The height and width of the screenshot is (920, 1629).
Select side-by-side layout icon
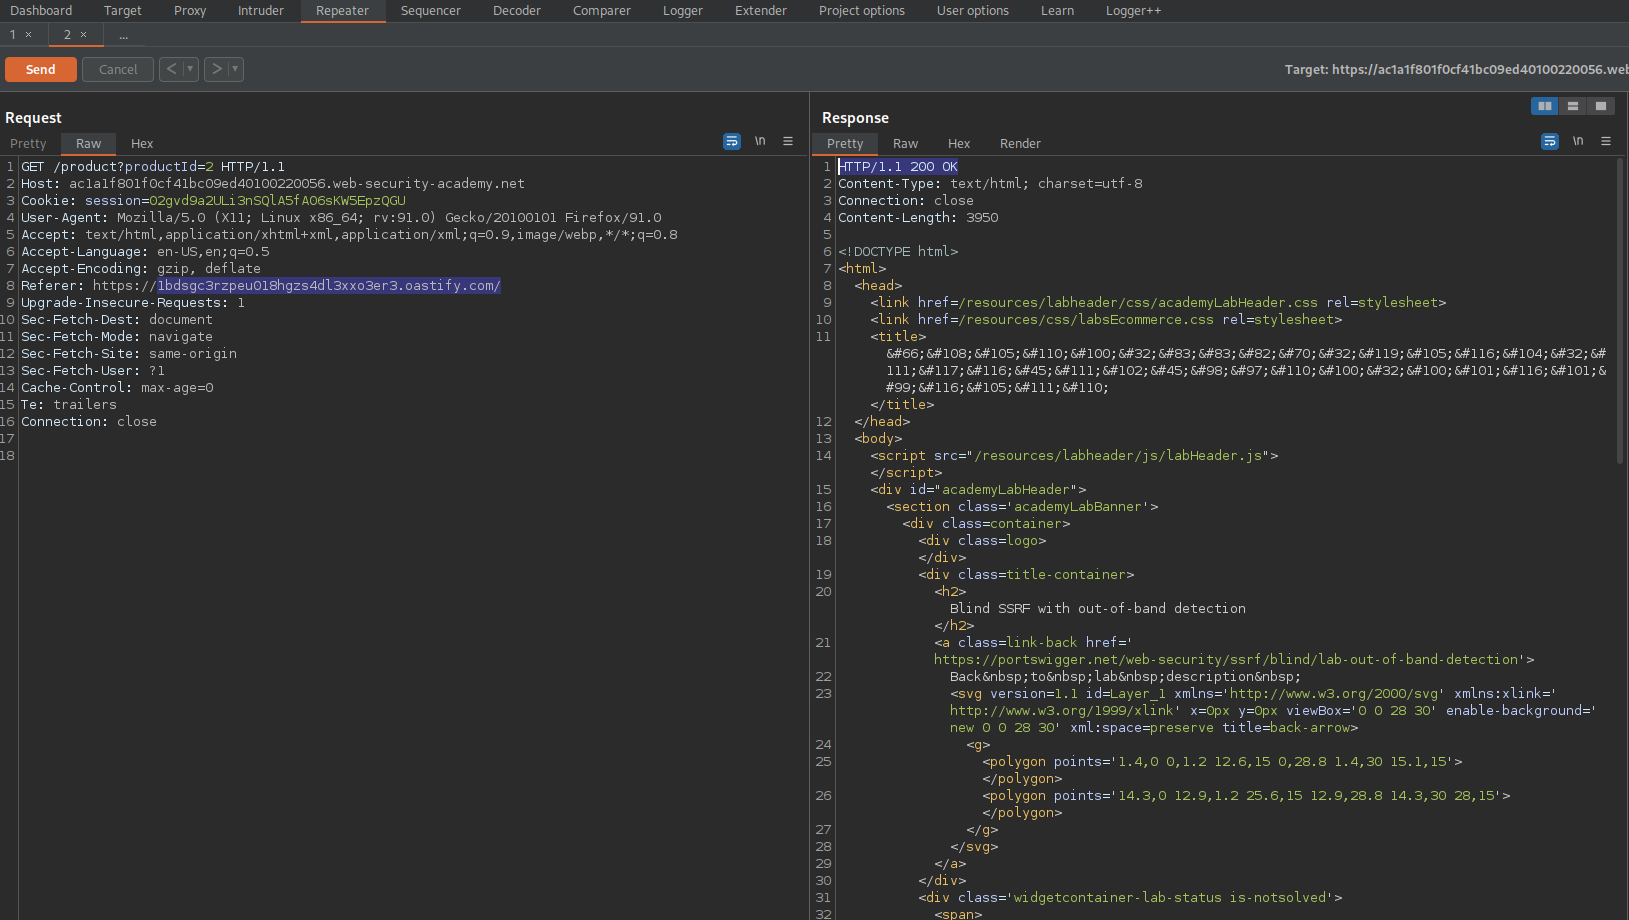coord(1545,106)
